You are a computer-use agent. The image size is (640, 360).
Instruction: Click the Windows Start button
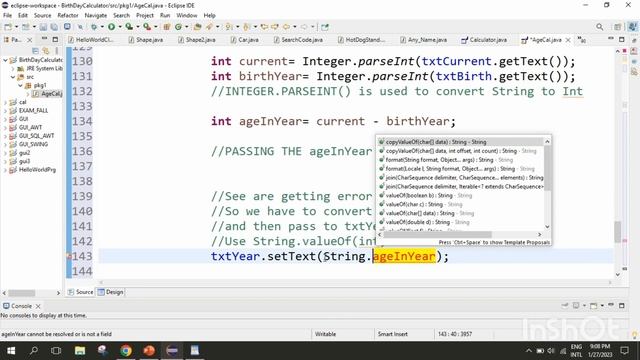click(x=11, y=351)
